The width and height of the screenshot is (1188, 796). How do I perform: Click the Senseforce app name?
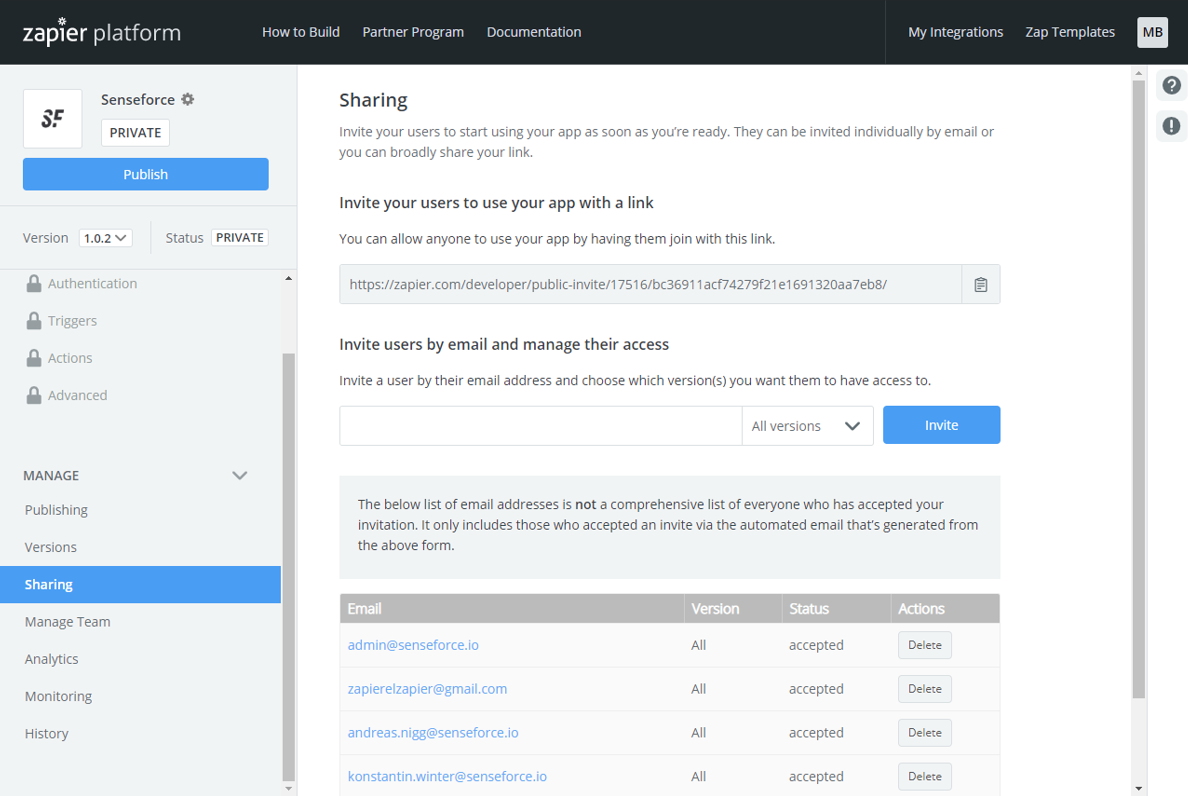pyautogui.click(x=138, y=99)
